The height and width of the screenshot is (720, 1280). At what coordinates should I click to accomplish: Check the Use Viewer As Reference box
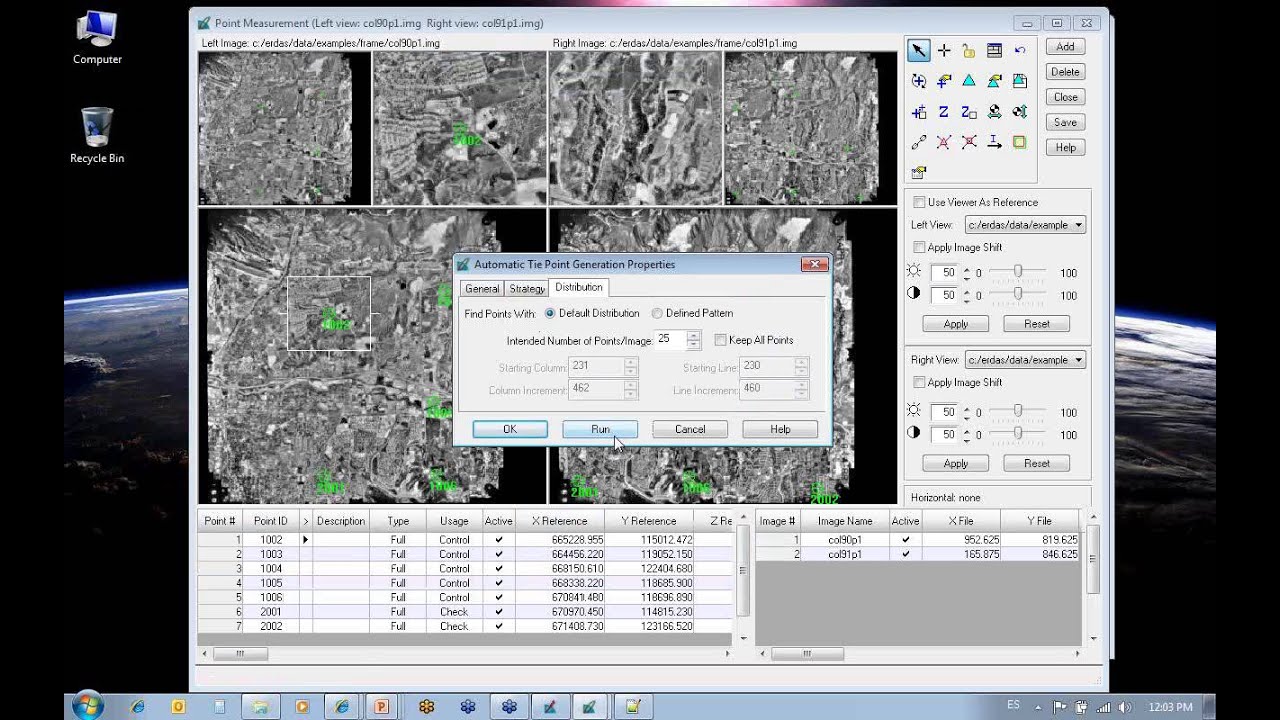click(x=919, y=202)
